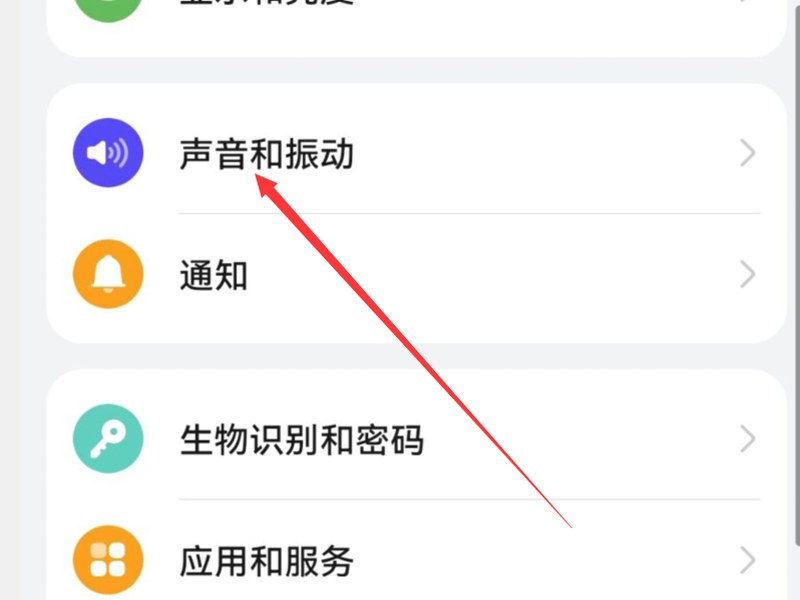This screenshot has height=600, width=800.
Task: Tap the orange bell notification icon
Action: (108, 274)
